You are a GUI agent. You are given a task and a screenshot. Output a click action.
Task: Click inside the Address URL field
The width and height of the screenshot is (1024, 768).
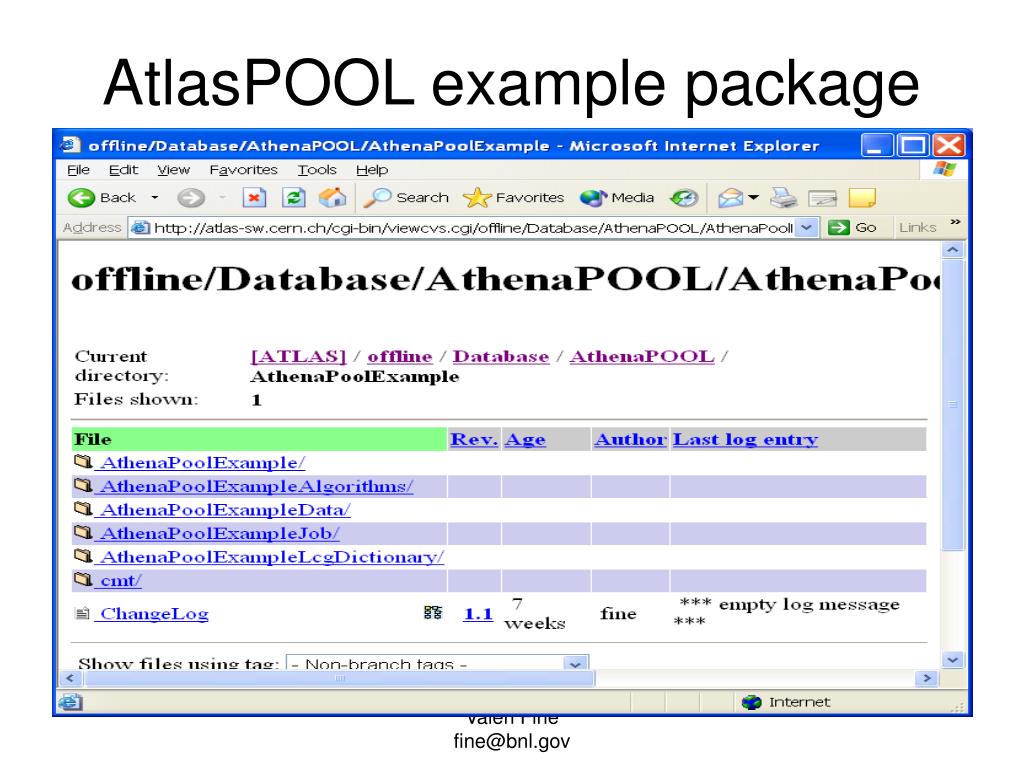coord(473,227)
